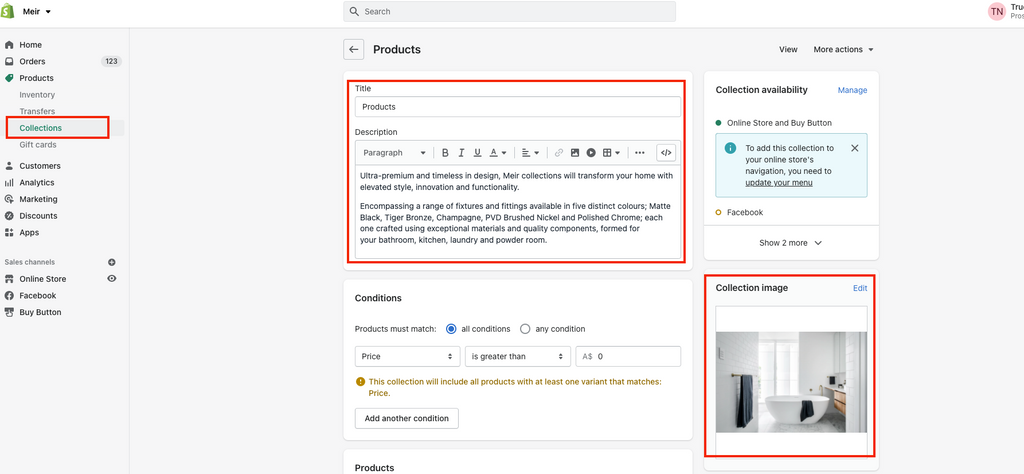Click Add another condition button
The width and height of the screenshot is (1024, 474).
point(406,419)
